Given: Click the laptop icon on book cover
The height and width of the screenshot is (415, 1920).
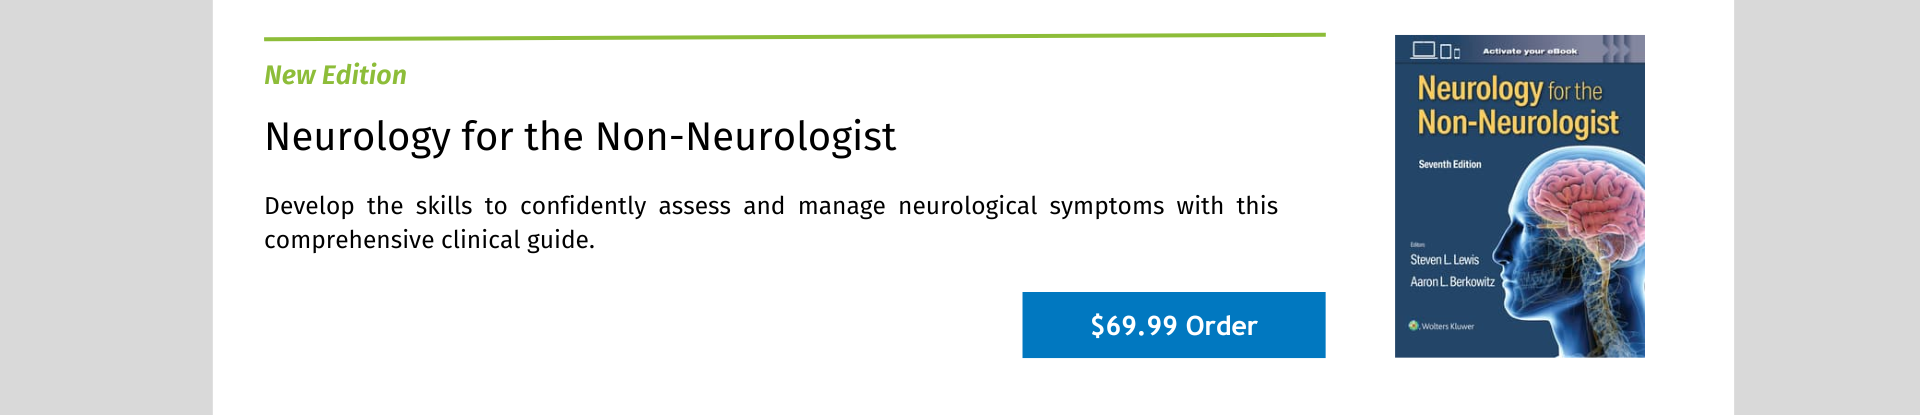Looking at the screenshot, I should (x=1423, y=49).
